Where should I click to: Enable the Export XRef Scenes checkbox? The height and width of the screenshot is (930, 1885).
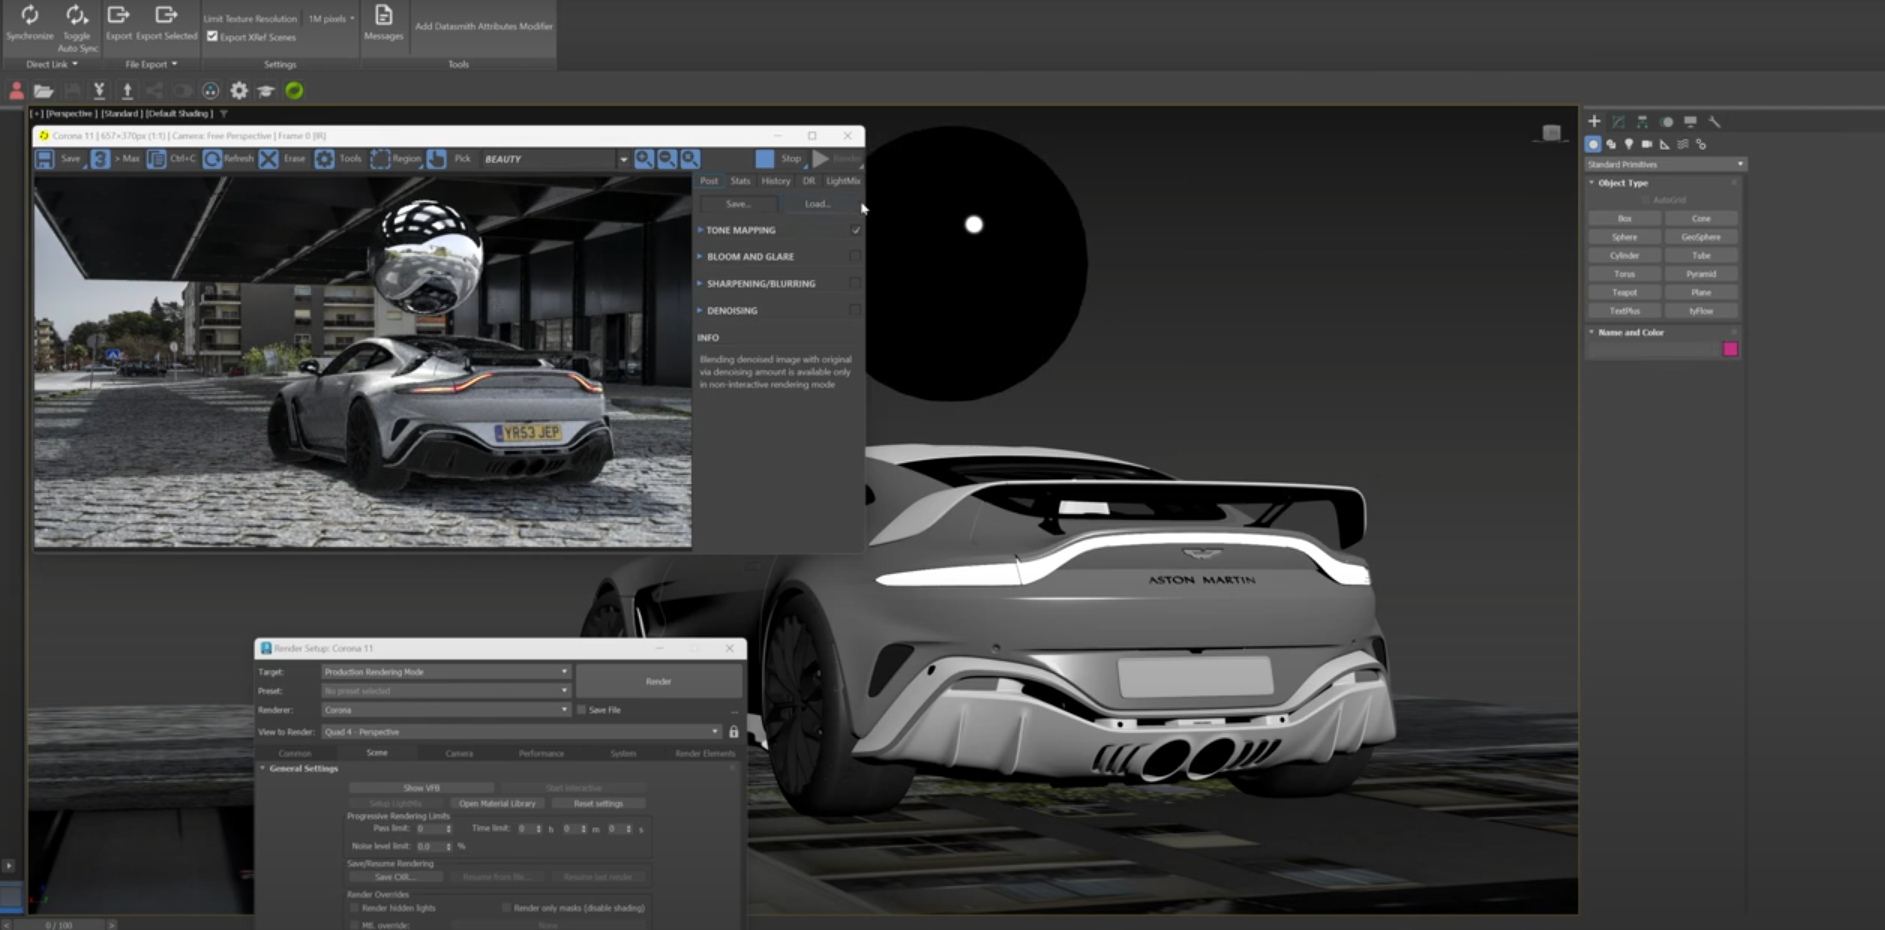pos(212,36)
